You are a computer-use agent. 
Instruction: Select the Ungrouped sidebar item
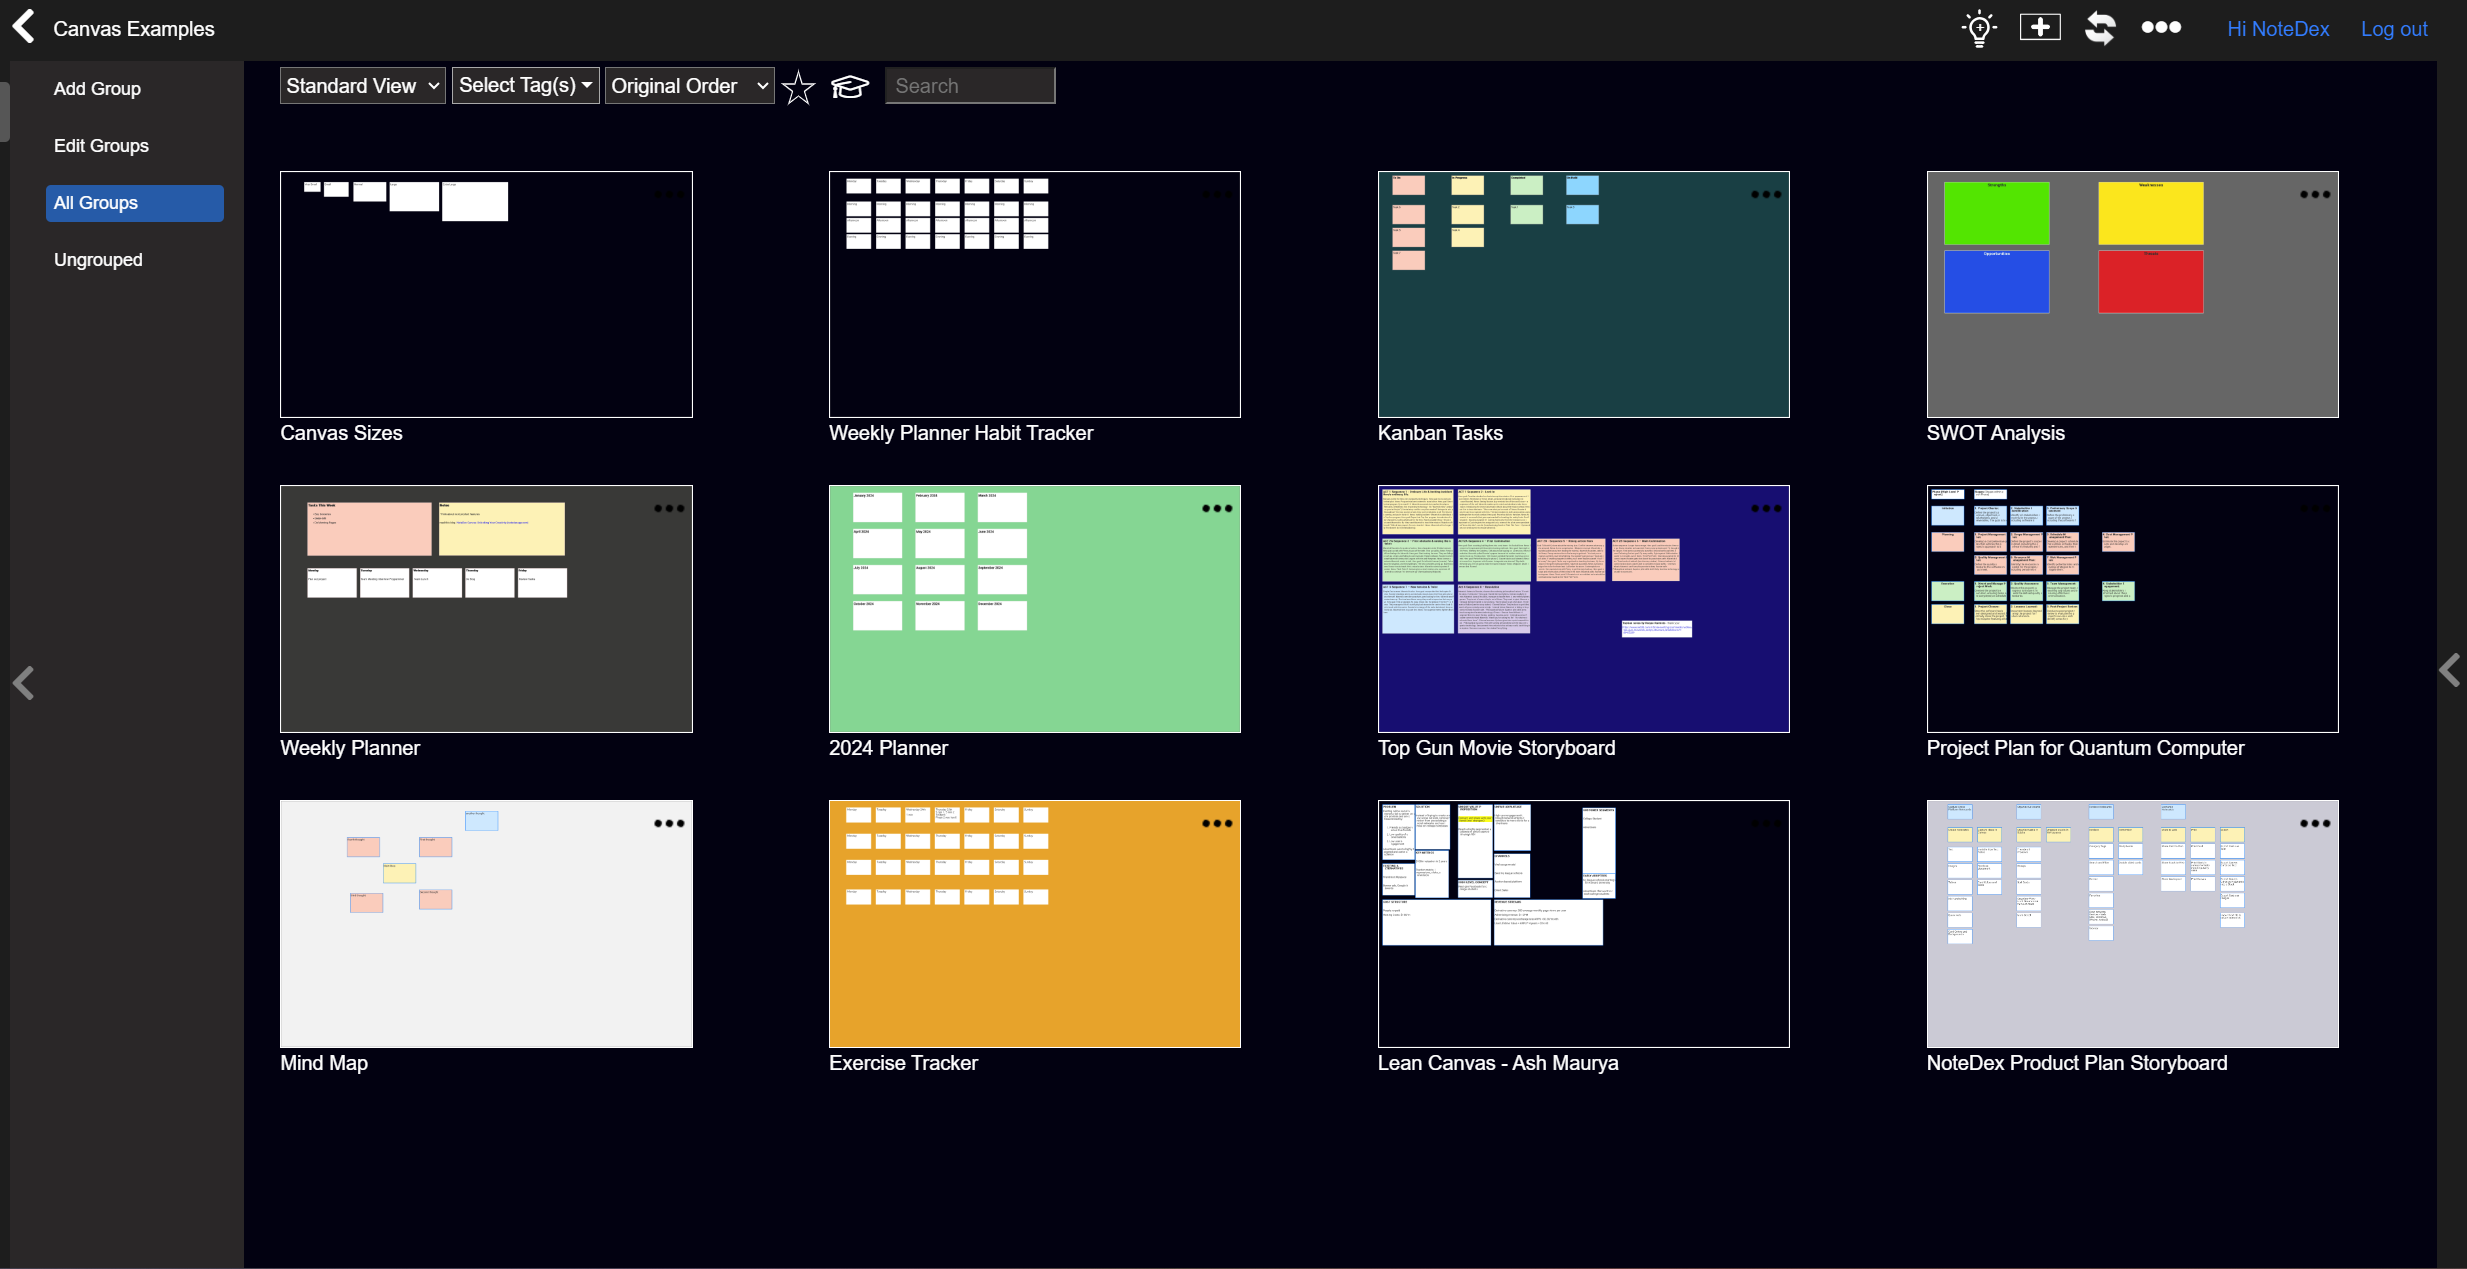click(x=97, y=259)
